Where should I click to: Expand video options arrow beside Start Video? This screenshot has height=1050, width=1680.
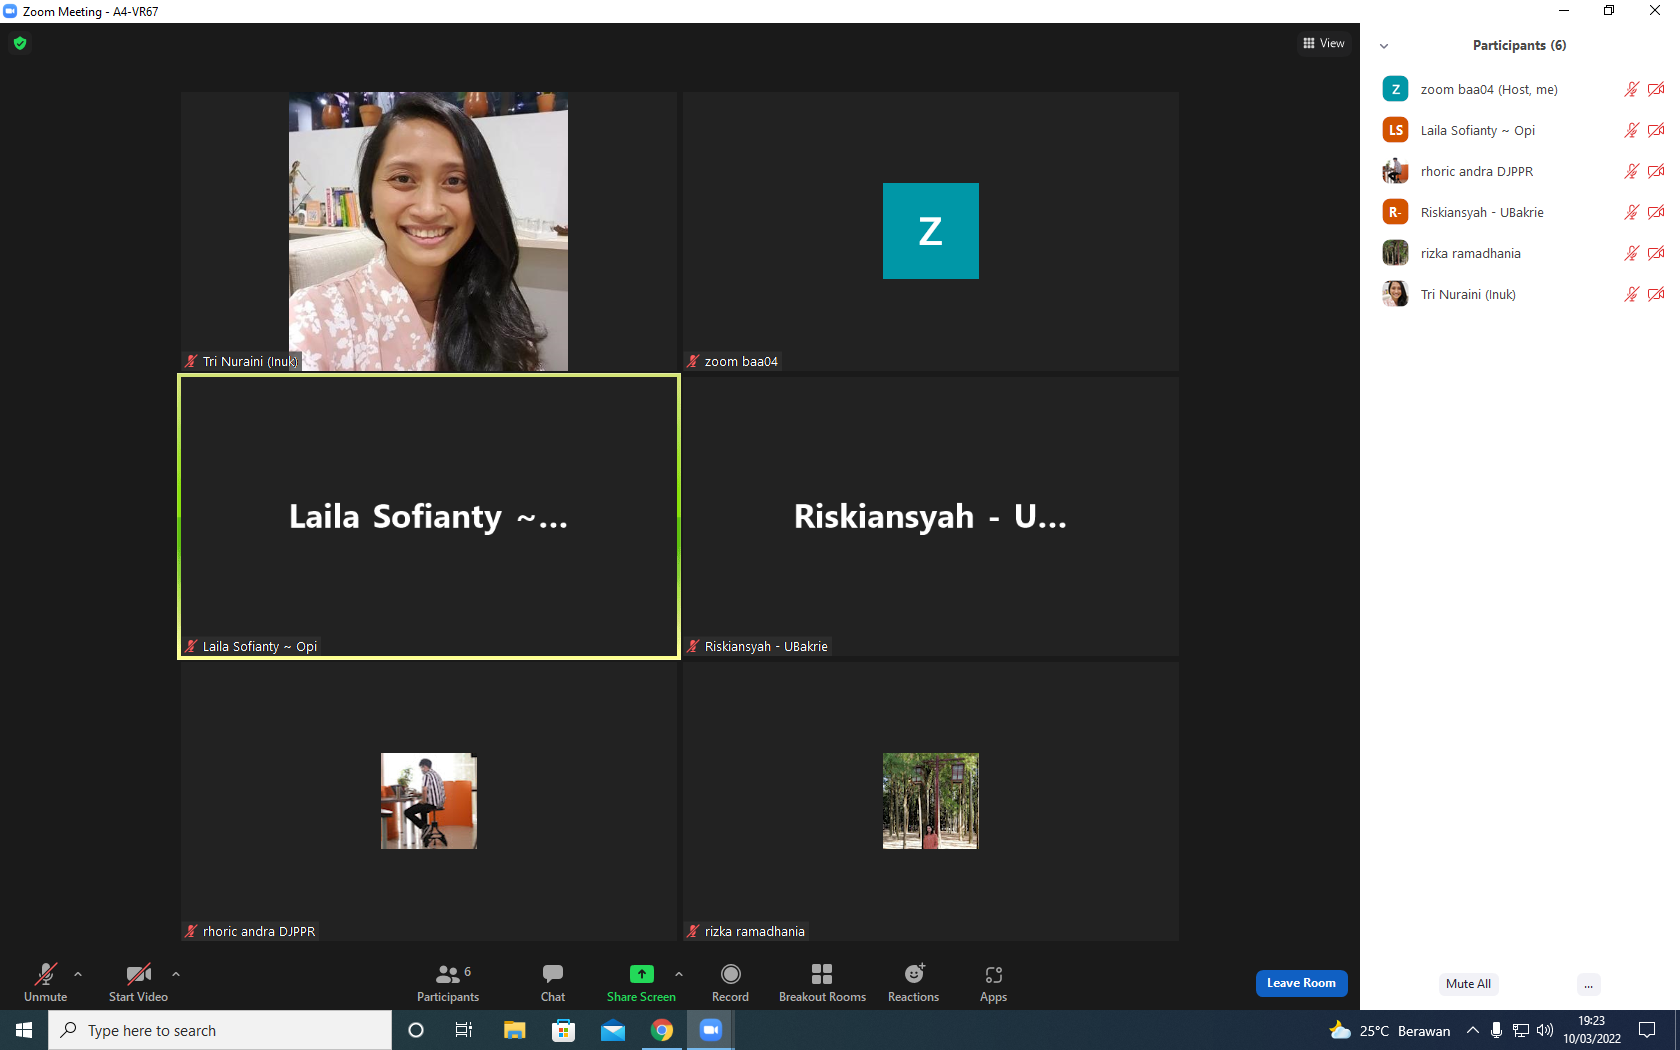coord(176,974)
